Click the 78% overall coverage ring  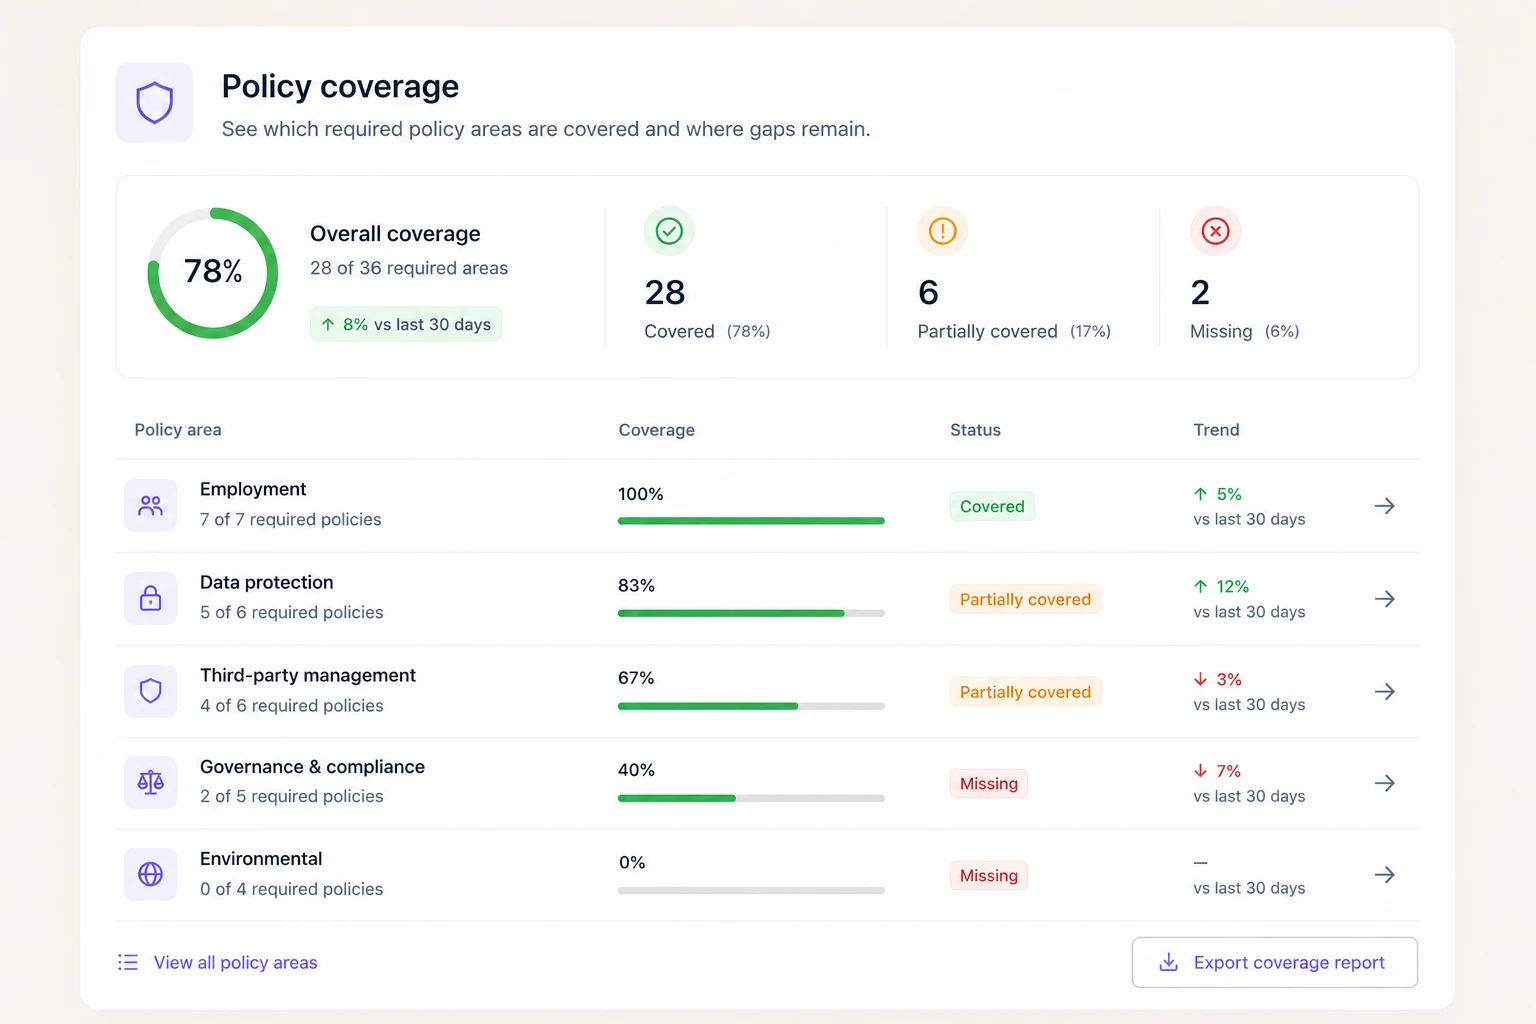213,272
